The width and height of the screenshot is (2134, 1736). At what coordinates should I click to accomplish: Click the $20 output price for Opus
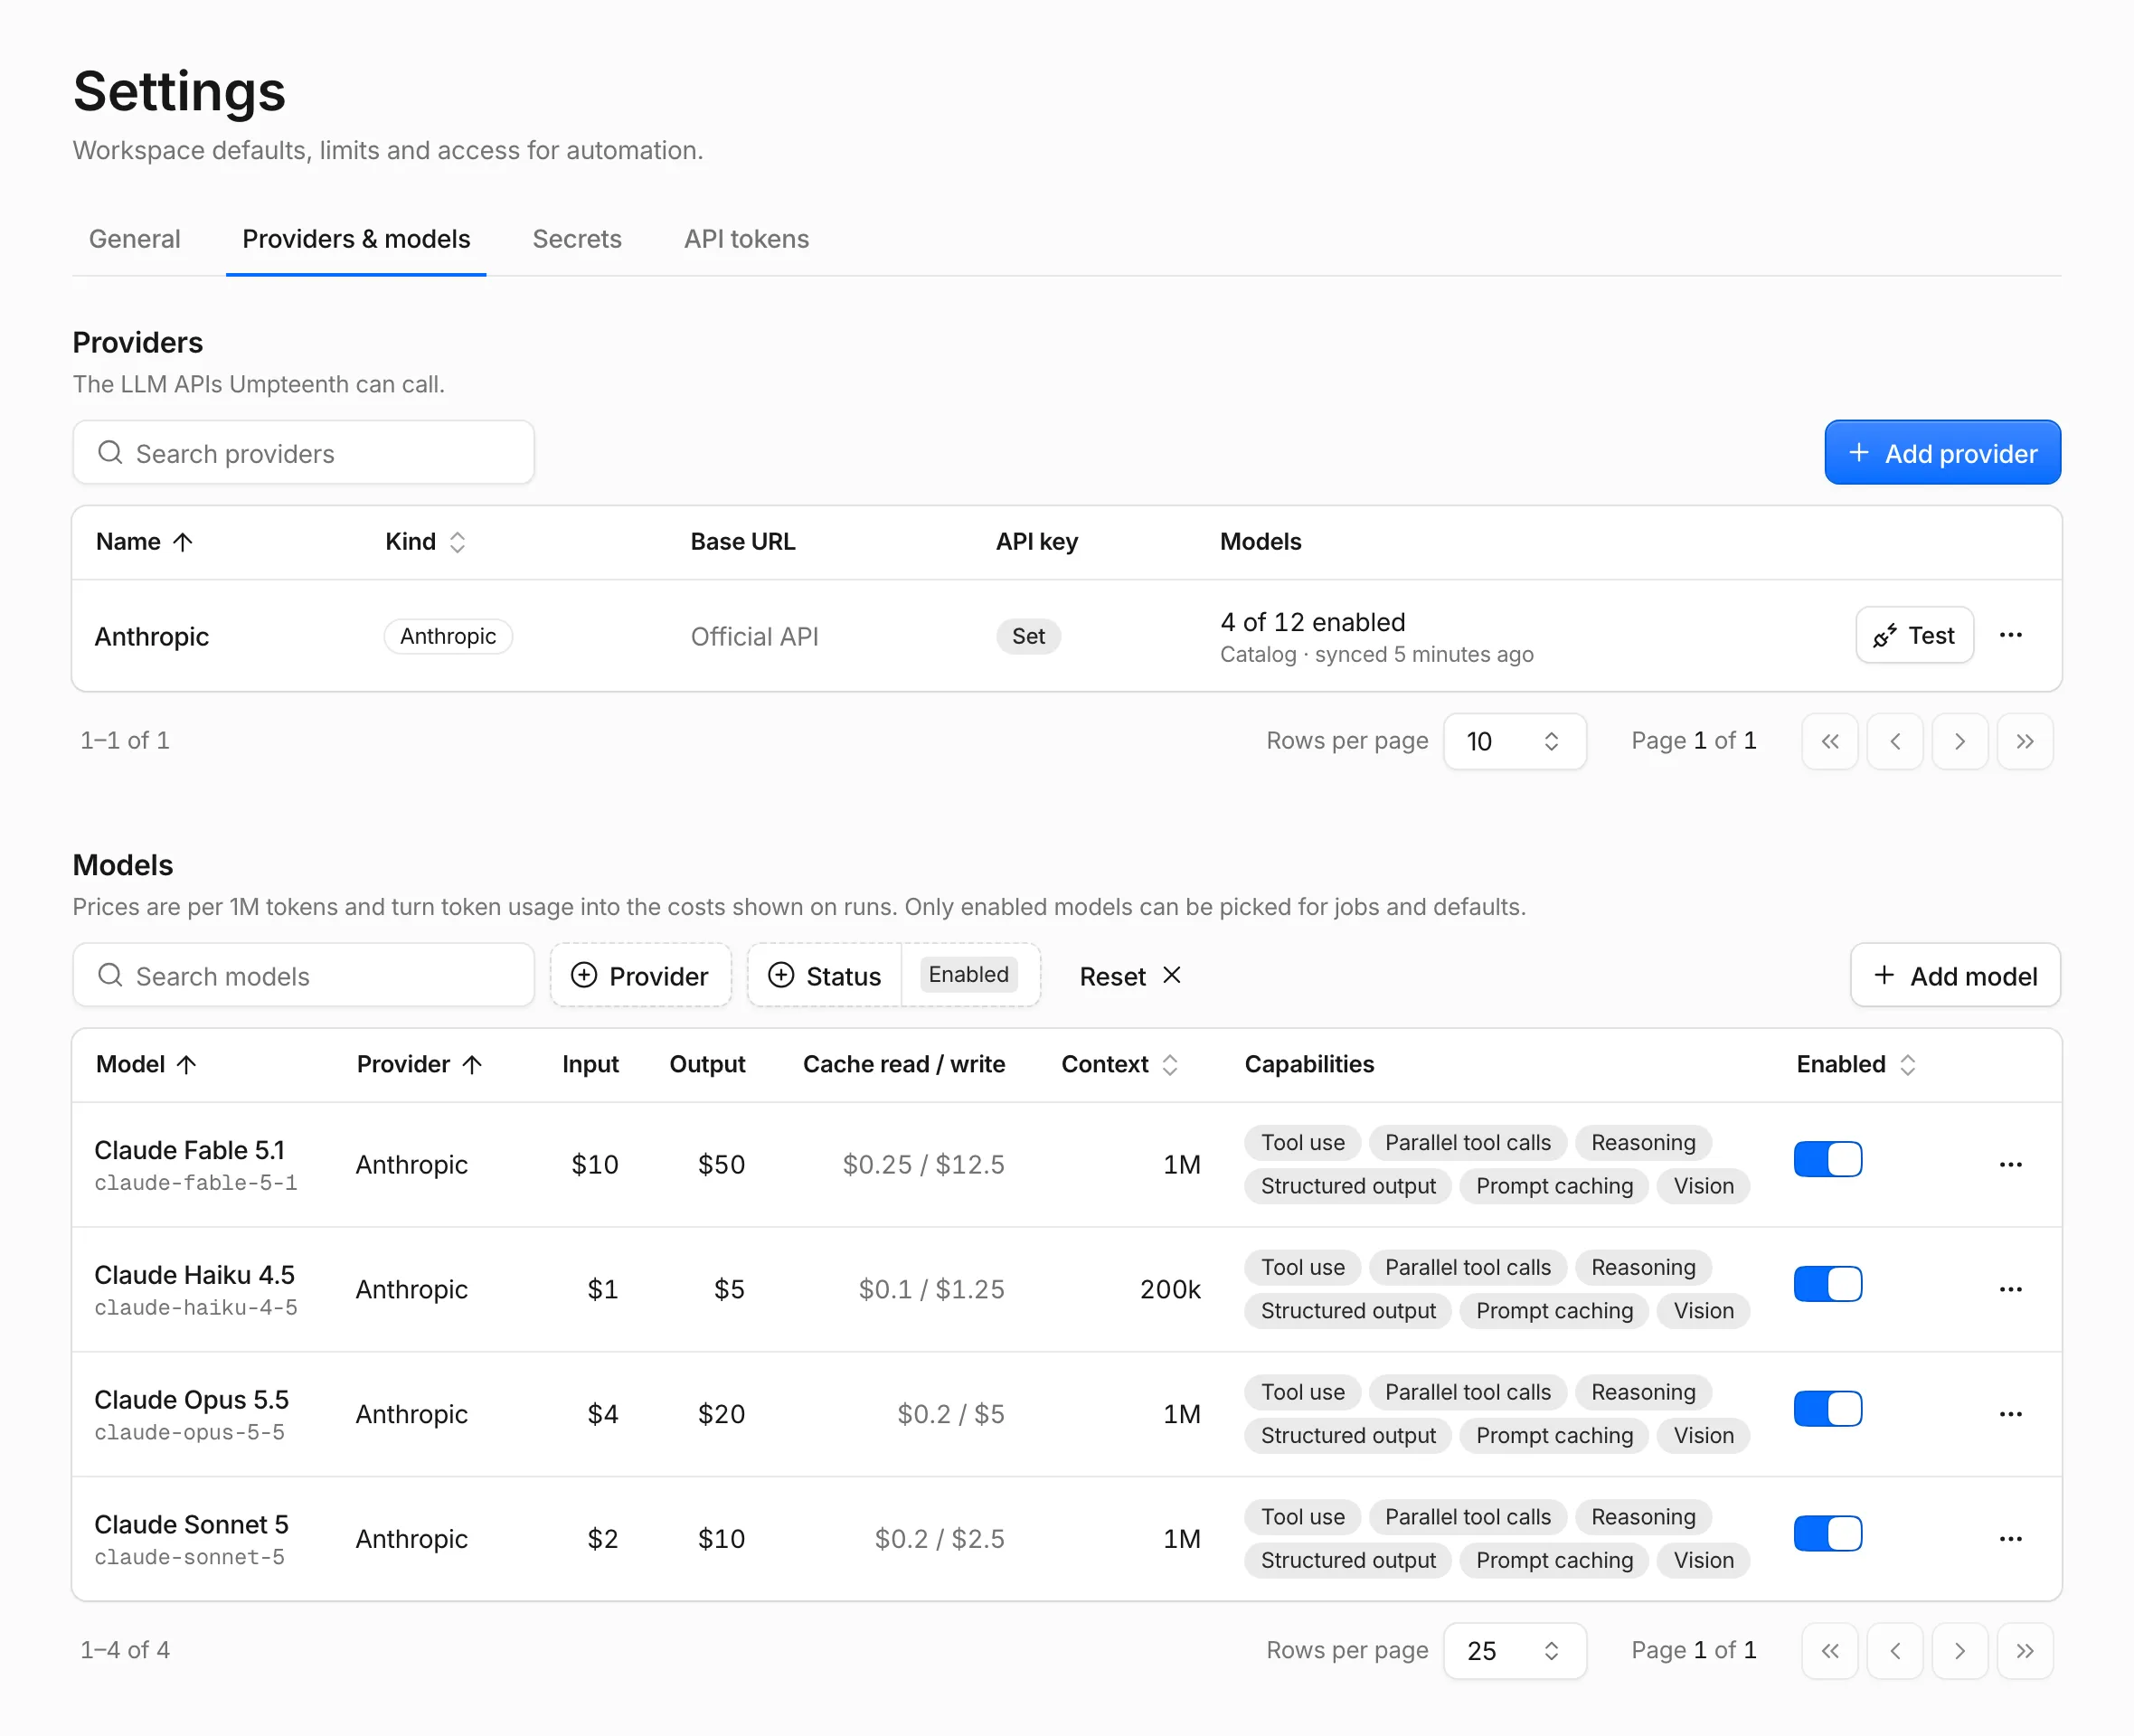point(721,1414)
